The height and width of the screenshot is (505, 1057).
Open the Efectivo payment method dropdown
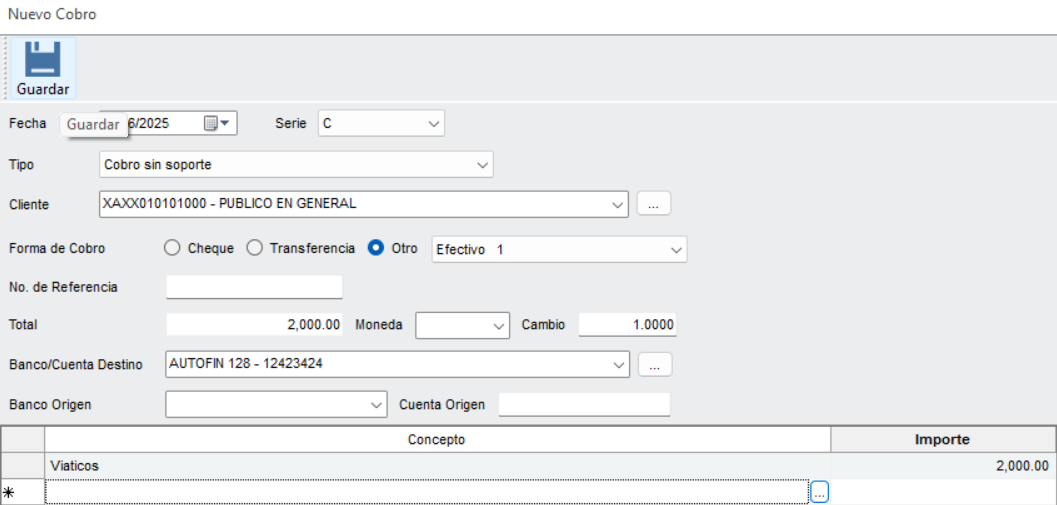click(x=560, y=249)
